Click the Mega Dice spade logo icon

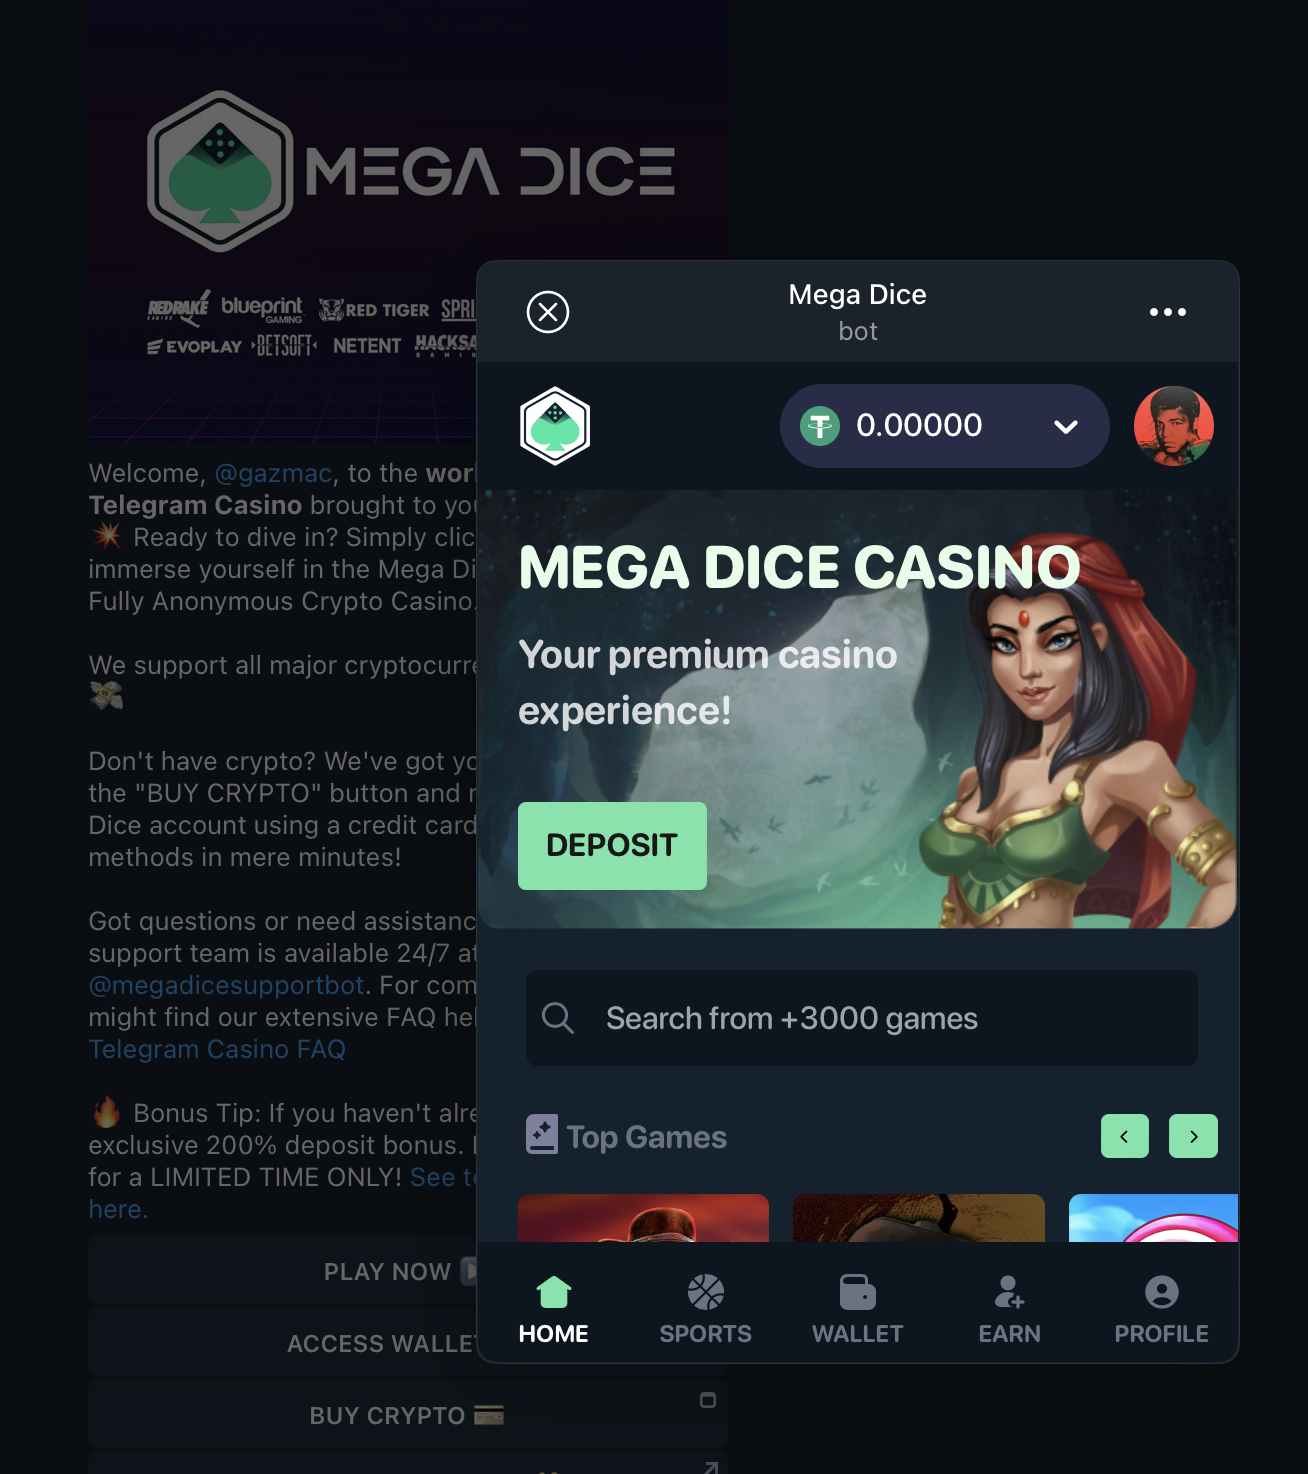555,426
